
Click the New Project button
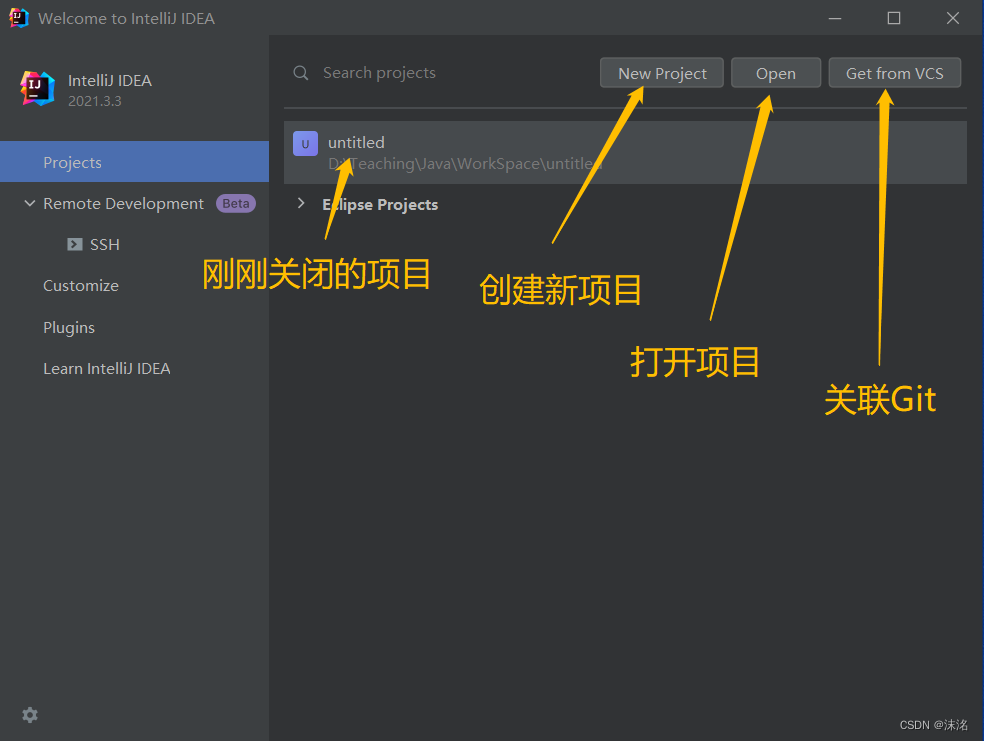[661, 72]
